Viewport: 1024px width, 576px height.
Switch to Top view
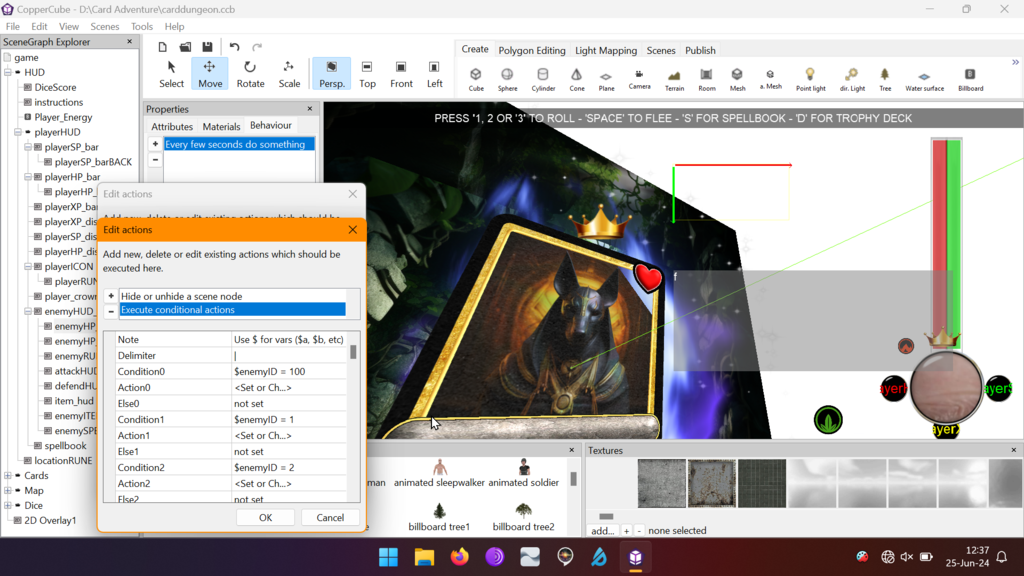click(x=367, y=74)
